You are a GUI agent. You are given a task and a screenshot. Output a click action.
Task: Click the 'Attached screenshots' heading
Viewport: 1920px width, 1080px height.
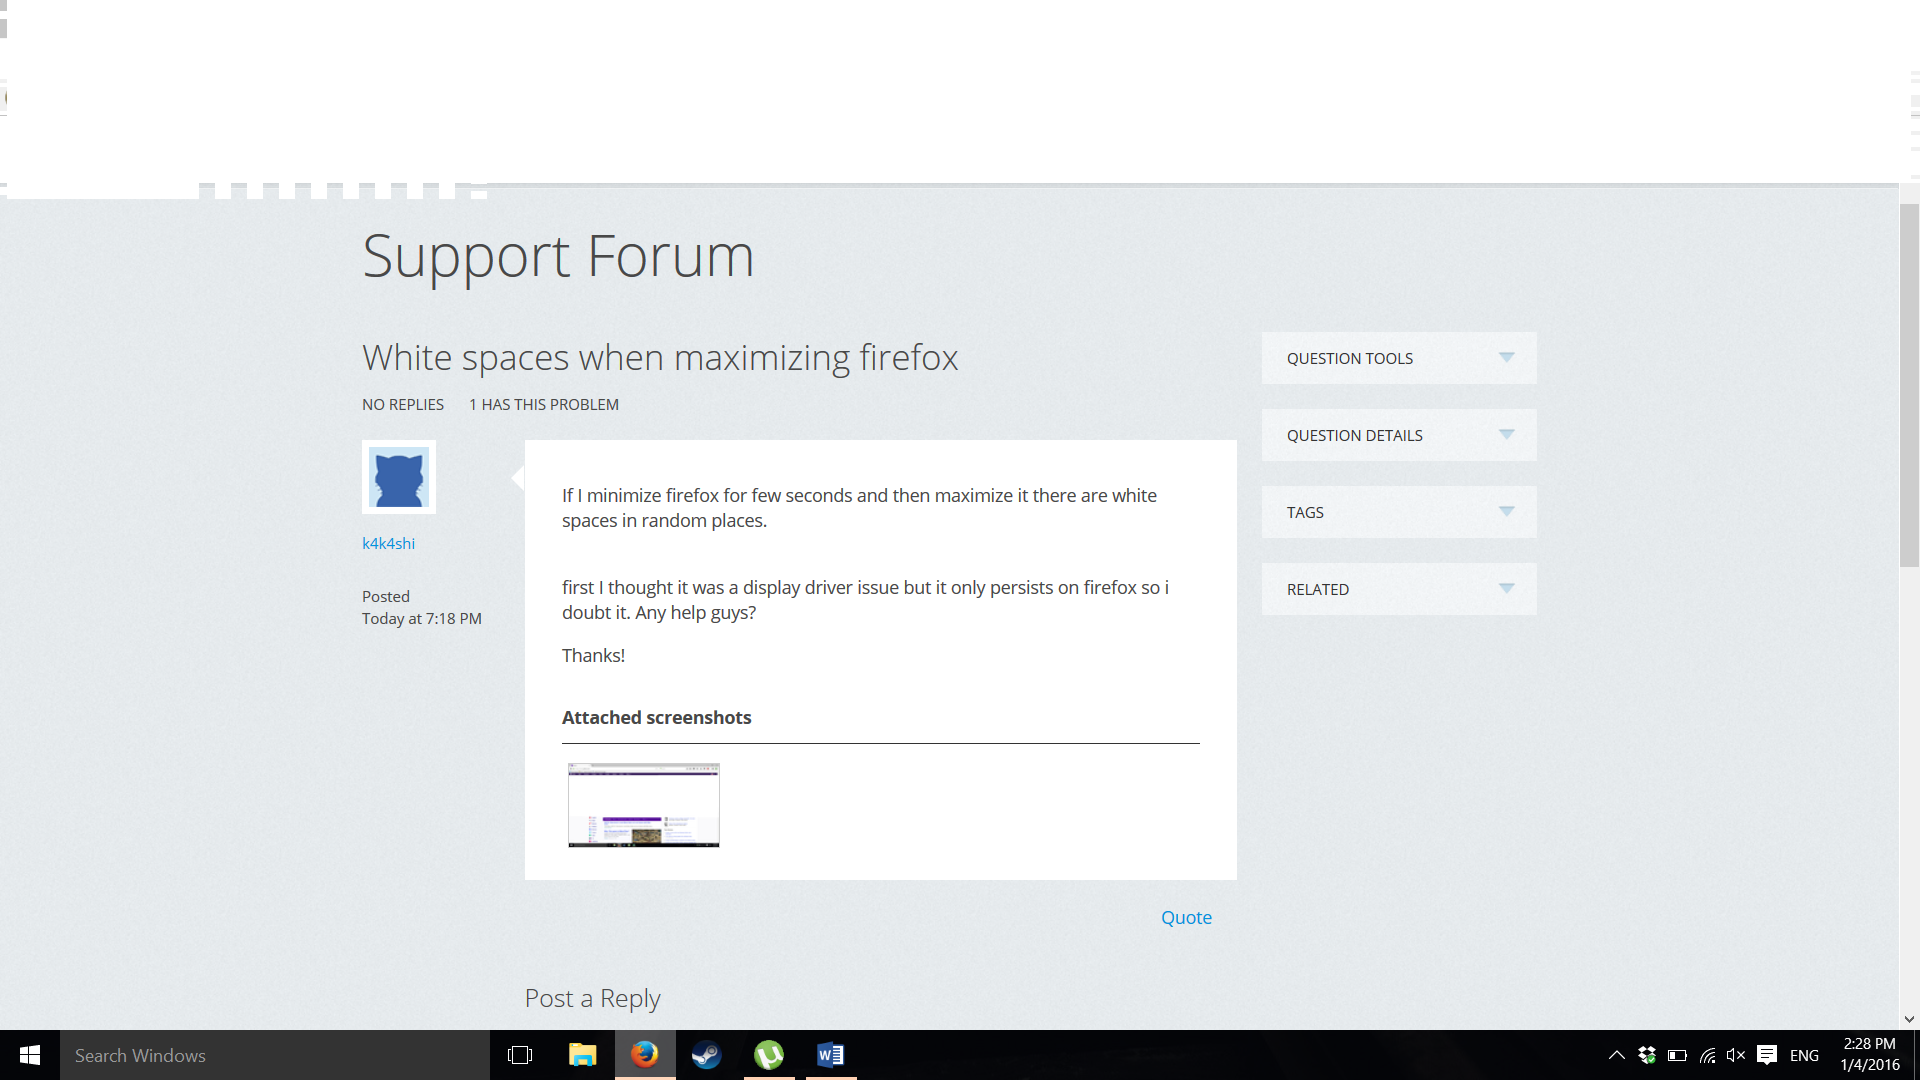point(656,717)
